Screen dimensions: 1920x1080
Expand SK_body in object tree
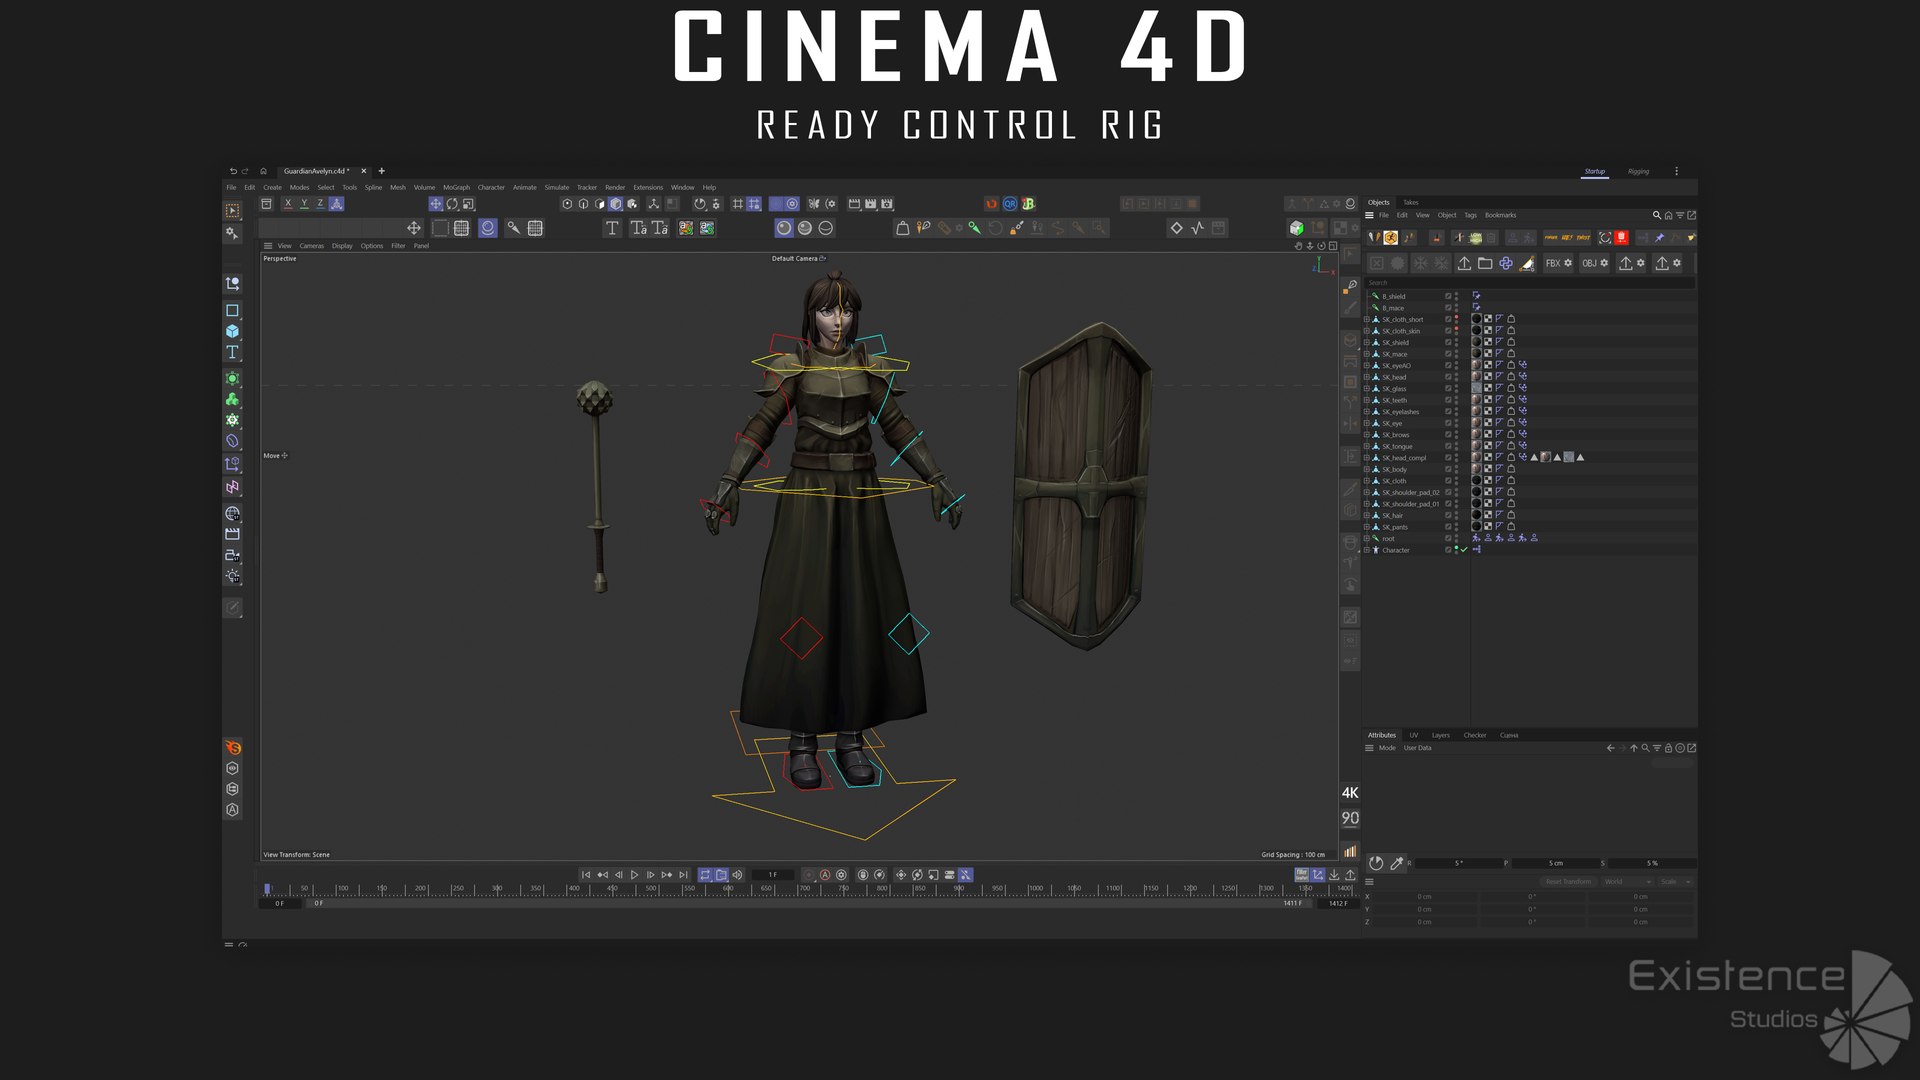tap(1367, 469)
